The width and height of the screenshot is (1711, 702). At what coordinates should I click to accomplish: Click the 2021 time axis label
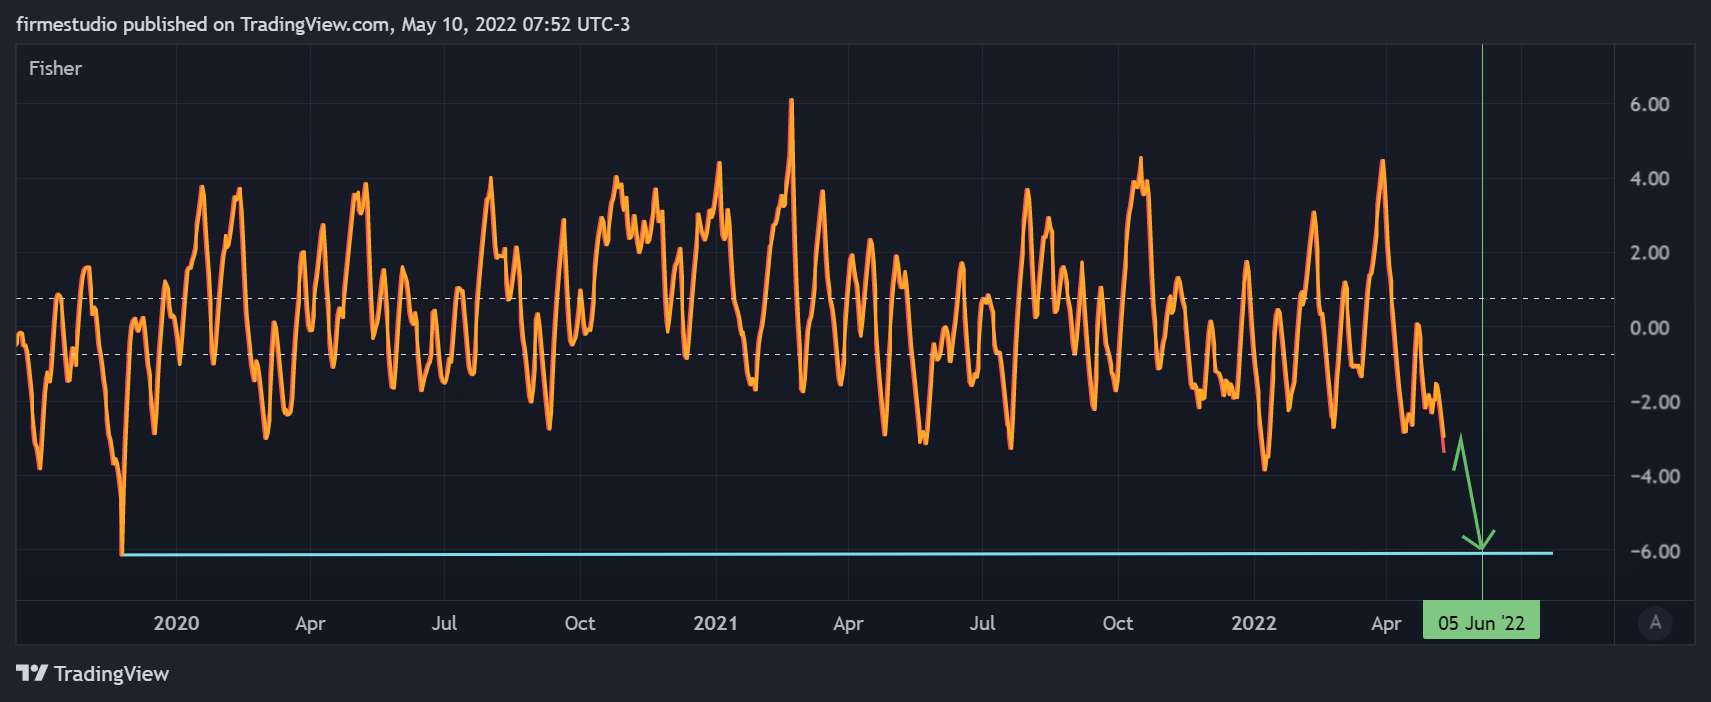click(715, 623)
